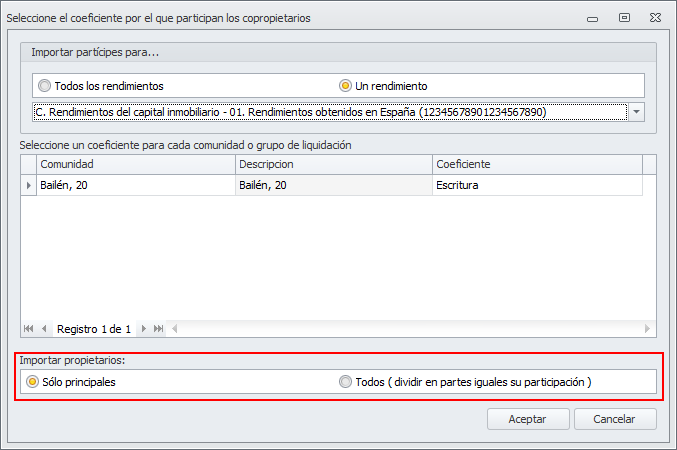
Task: Click the Aceptar button
Action: pos(528,419)
